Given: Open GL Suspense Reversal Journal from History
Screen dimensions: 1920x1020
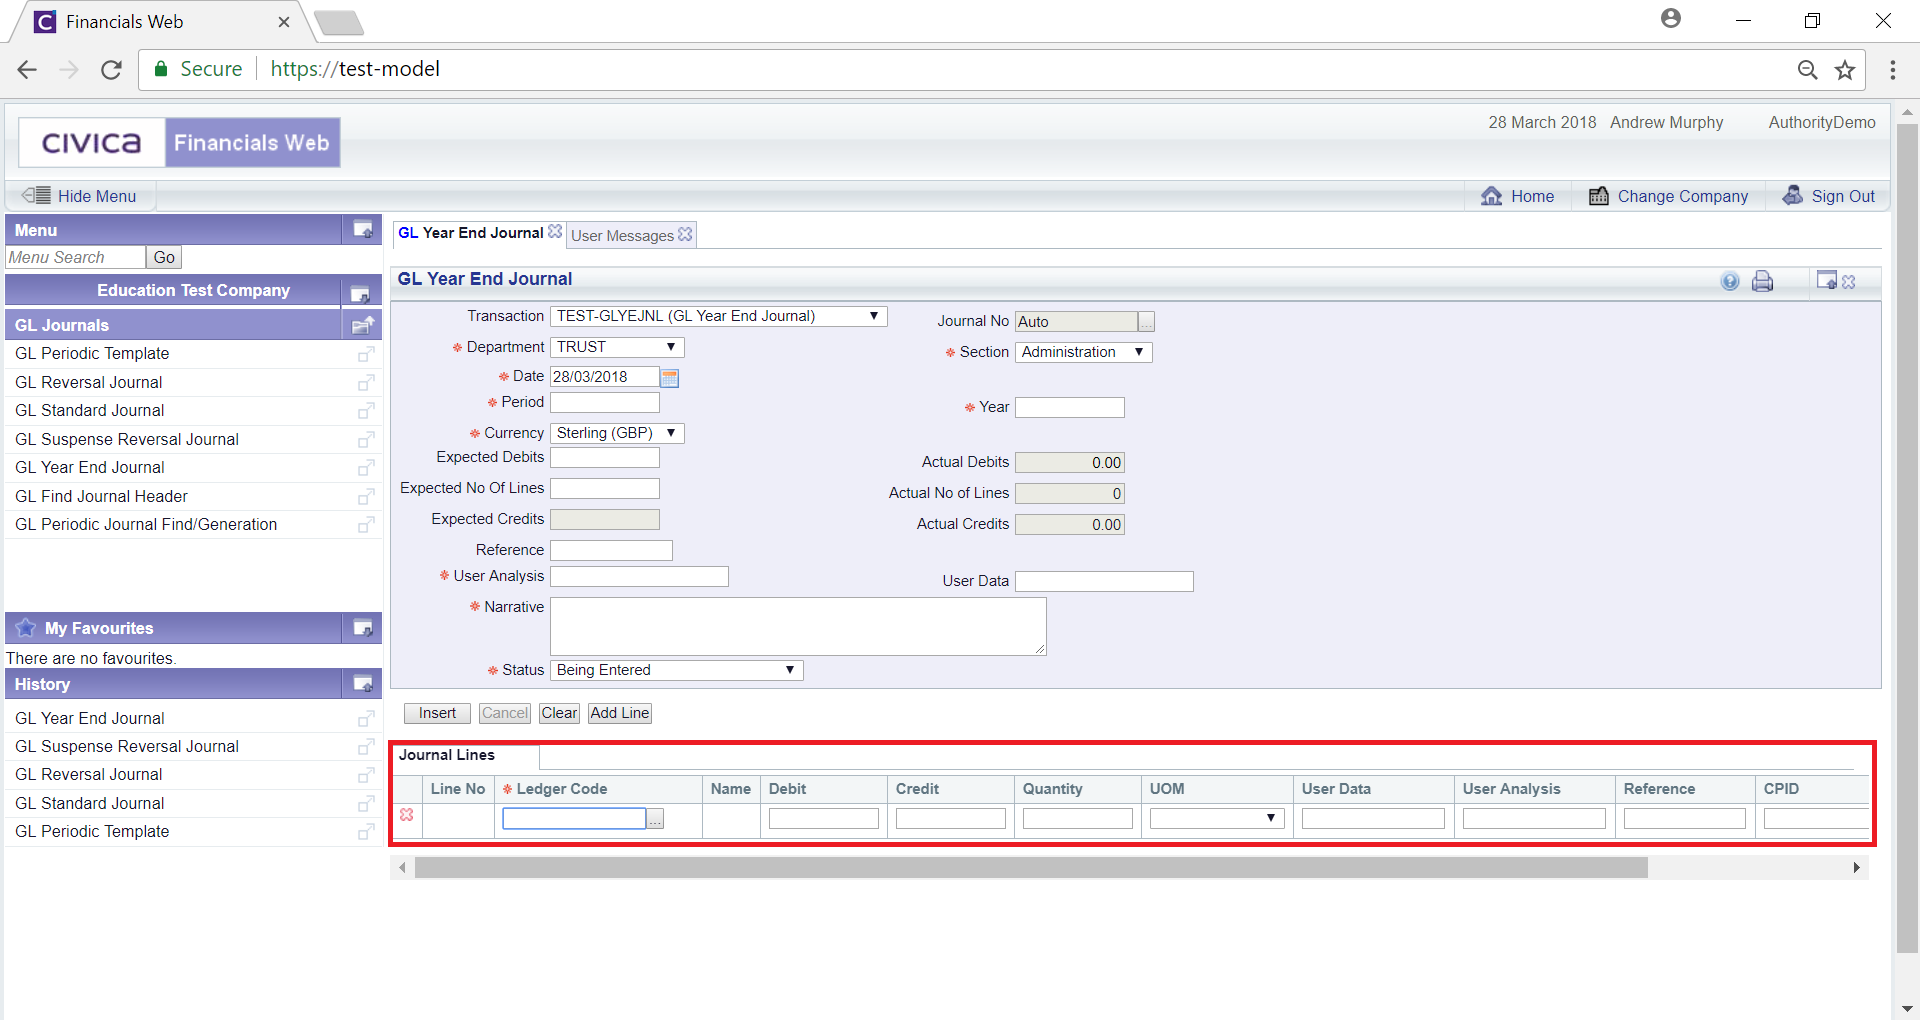Looking at the screenshot, I should [127, 746].
